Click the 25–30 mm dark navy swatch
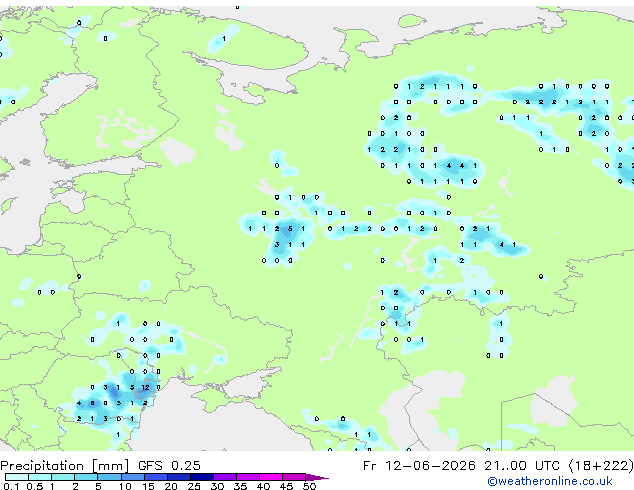This screenshot has width=634, height=490. 201,477
